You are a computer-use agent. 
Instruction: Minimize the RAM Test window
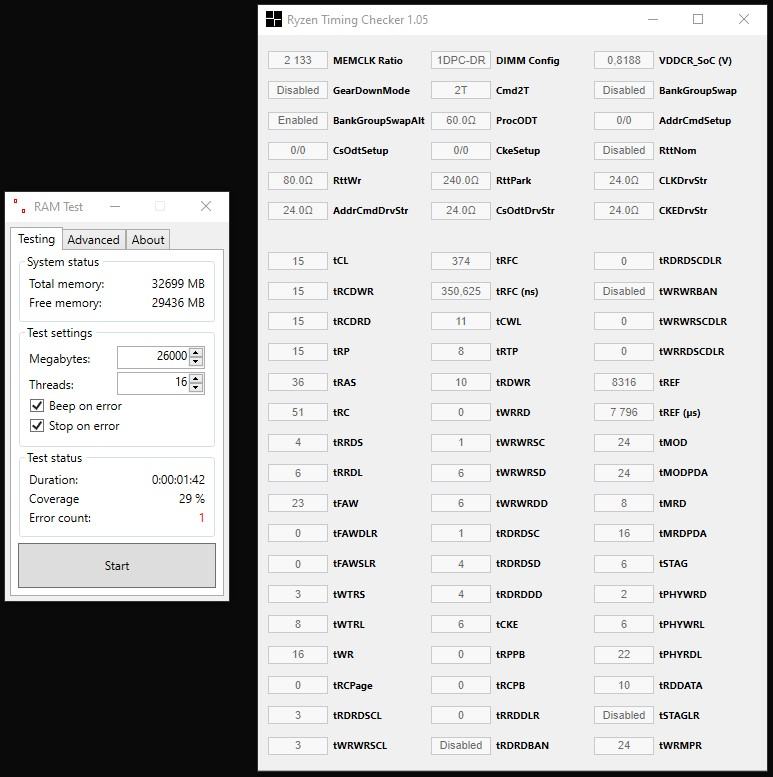(x=115, y=206)
